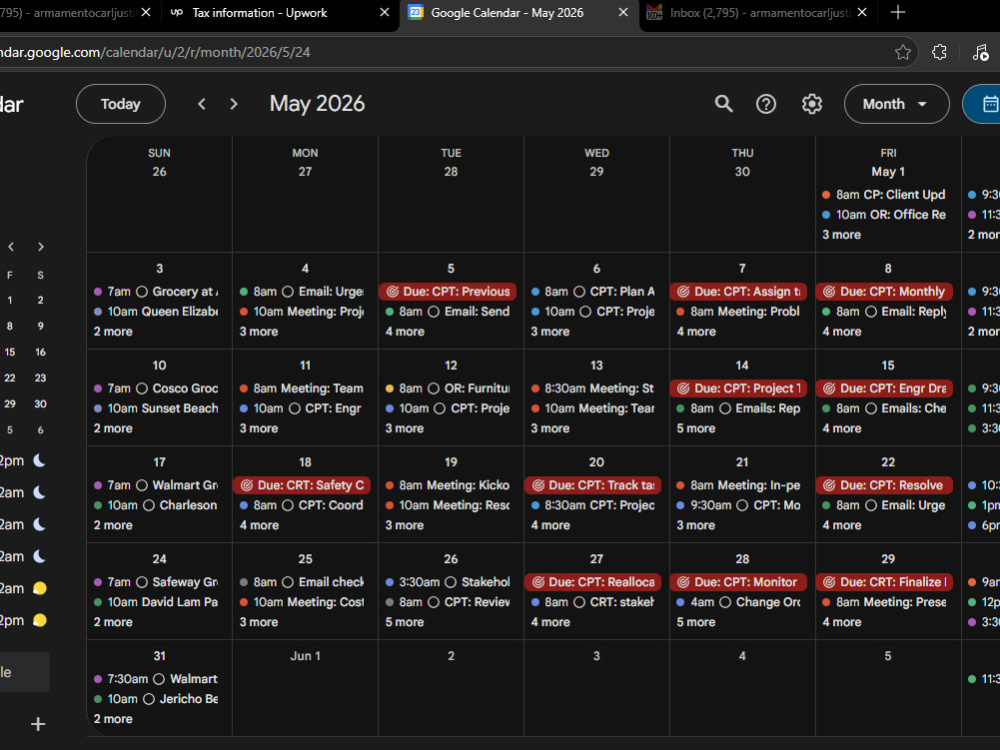
Task: Open Due: CPT: Track task on May 20
Action: coord(592,485)
